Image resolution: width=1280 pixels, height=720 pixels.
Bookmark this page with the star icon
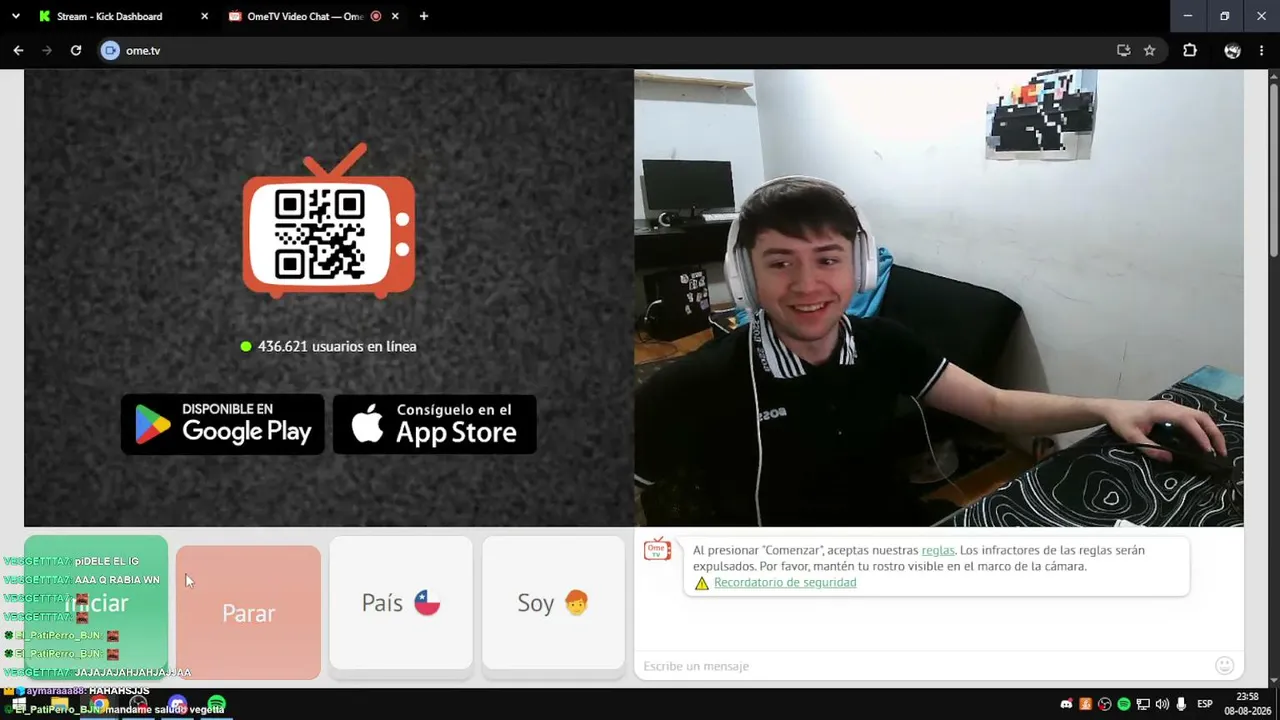1150,50
